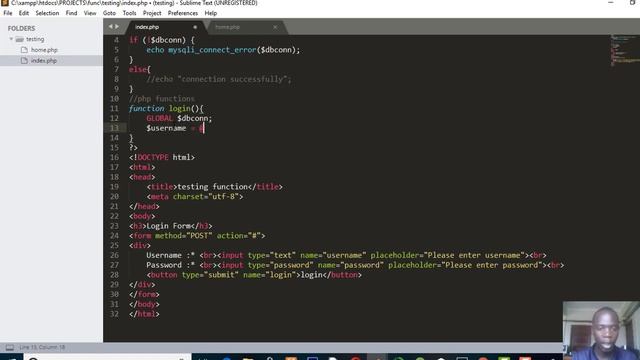Image resolution: width=640 pixels, height=360 pixels.
Task: Click the meta charset="utf-8" line
Action: (195, 197)
